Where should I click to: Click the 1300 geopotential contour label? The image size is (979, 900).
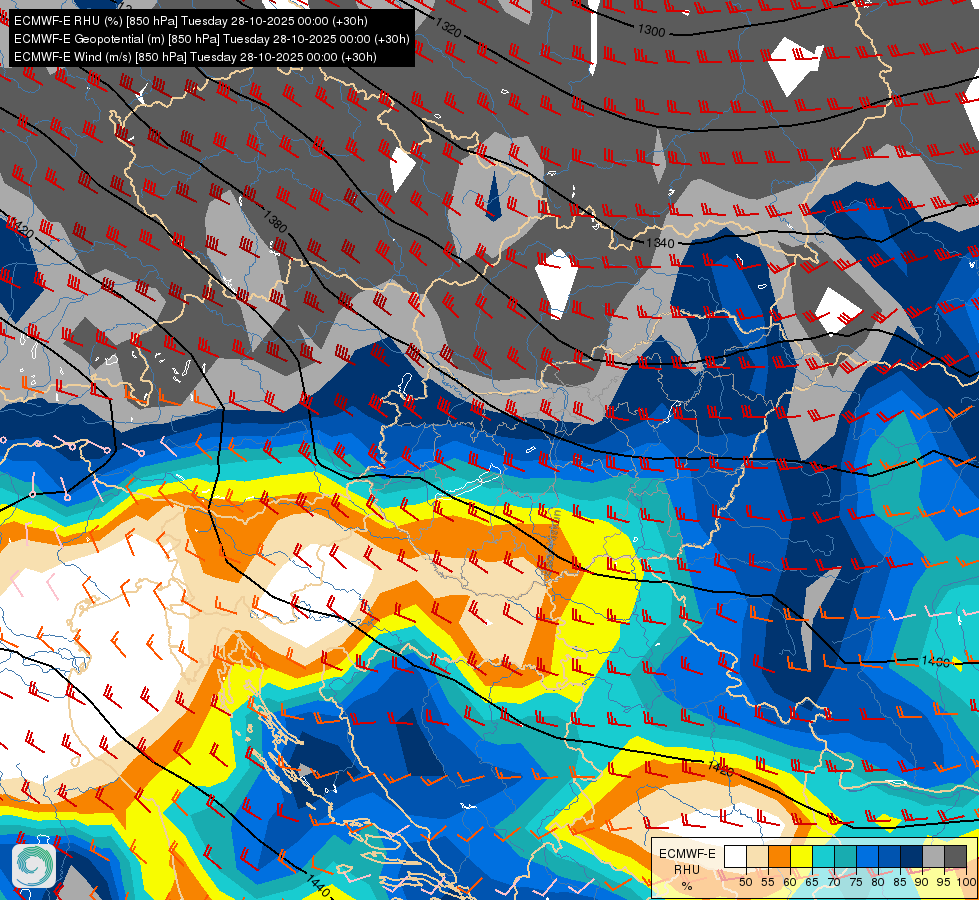tap(652, 30)
